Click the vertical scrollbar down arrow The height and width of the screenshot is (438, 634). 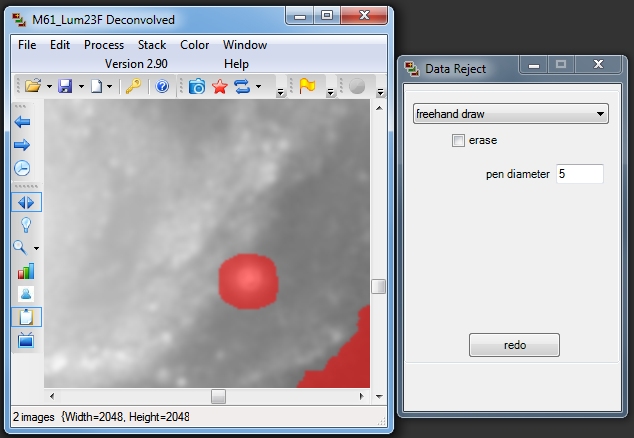tap(379, 396)
